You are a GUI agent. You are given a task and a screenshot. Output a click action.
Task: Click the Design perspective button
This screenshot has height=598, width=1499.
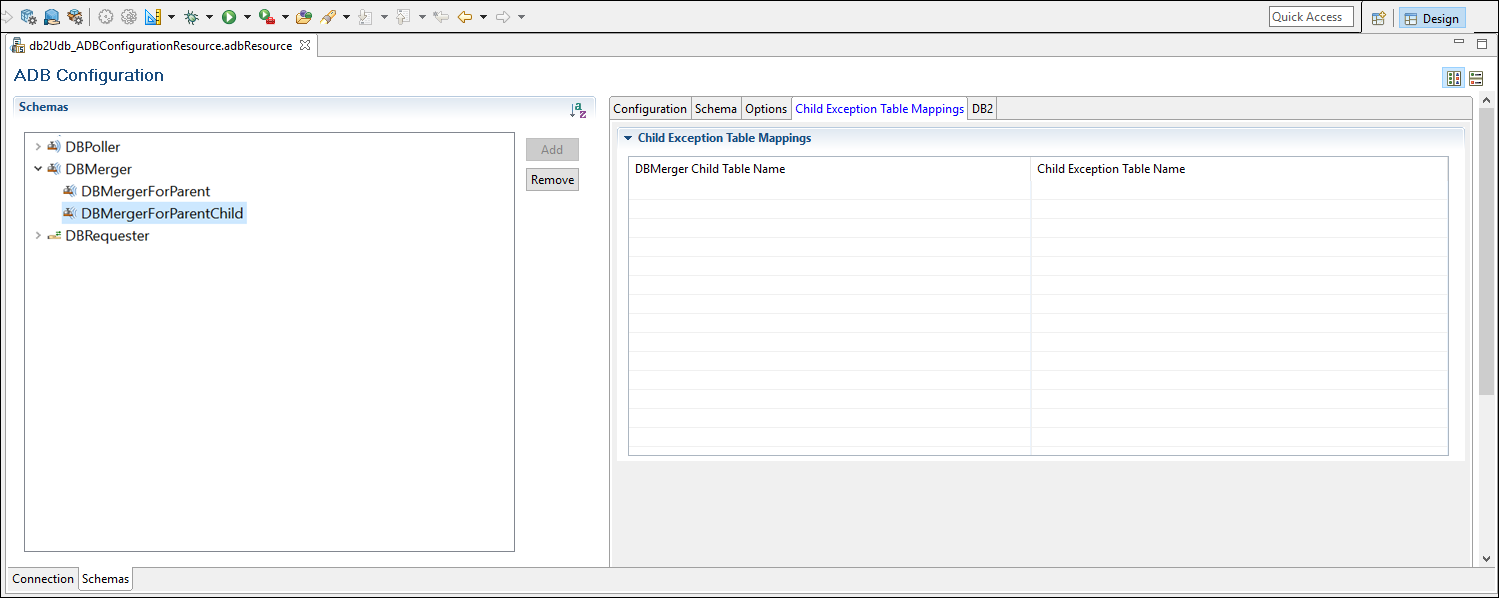1432,18
